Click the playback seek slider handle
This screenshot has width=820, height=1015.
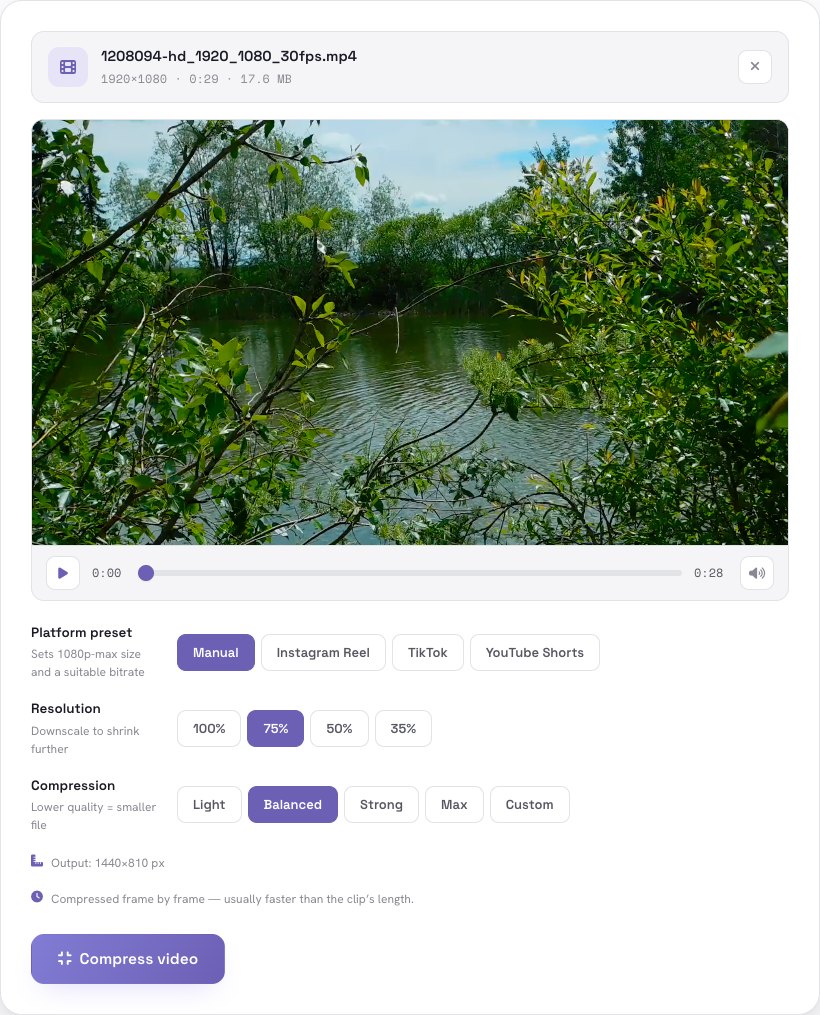tap(146, 573)
